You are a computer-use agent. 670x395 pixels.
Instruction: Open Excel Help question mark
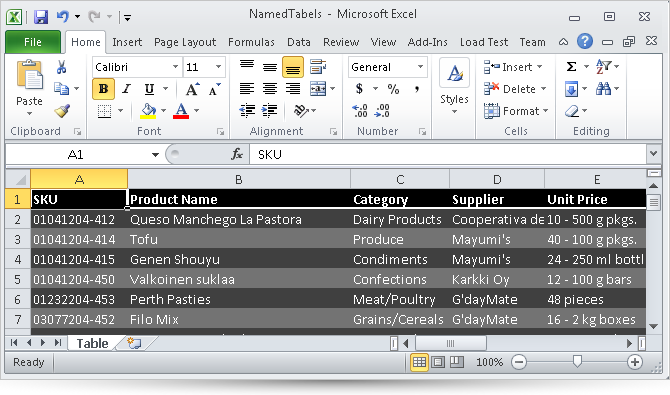(585, 41)
